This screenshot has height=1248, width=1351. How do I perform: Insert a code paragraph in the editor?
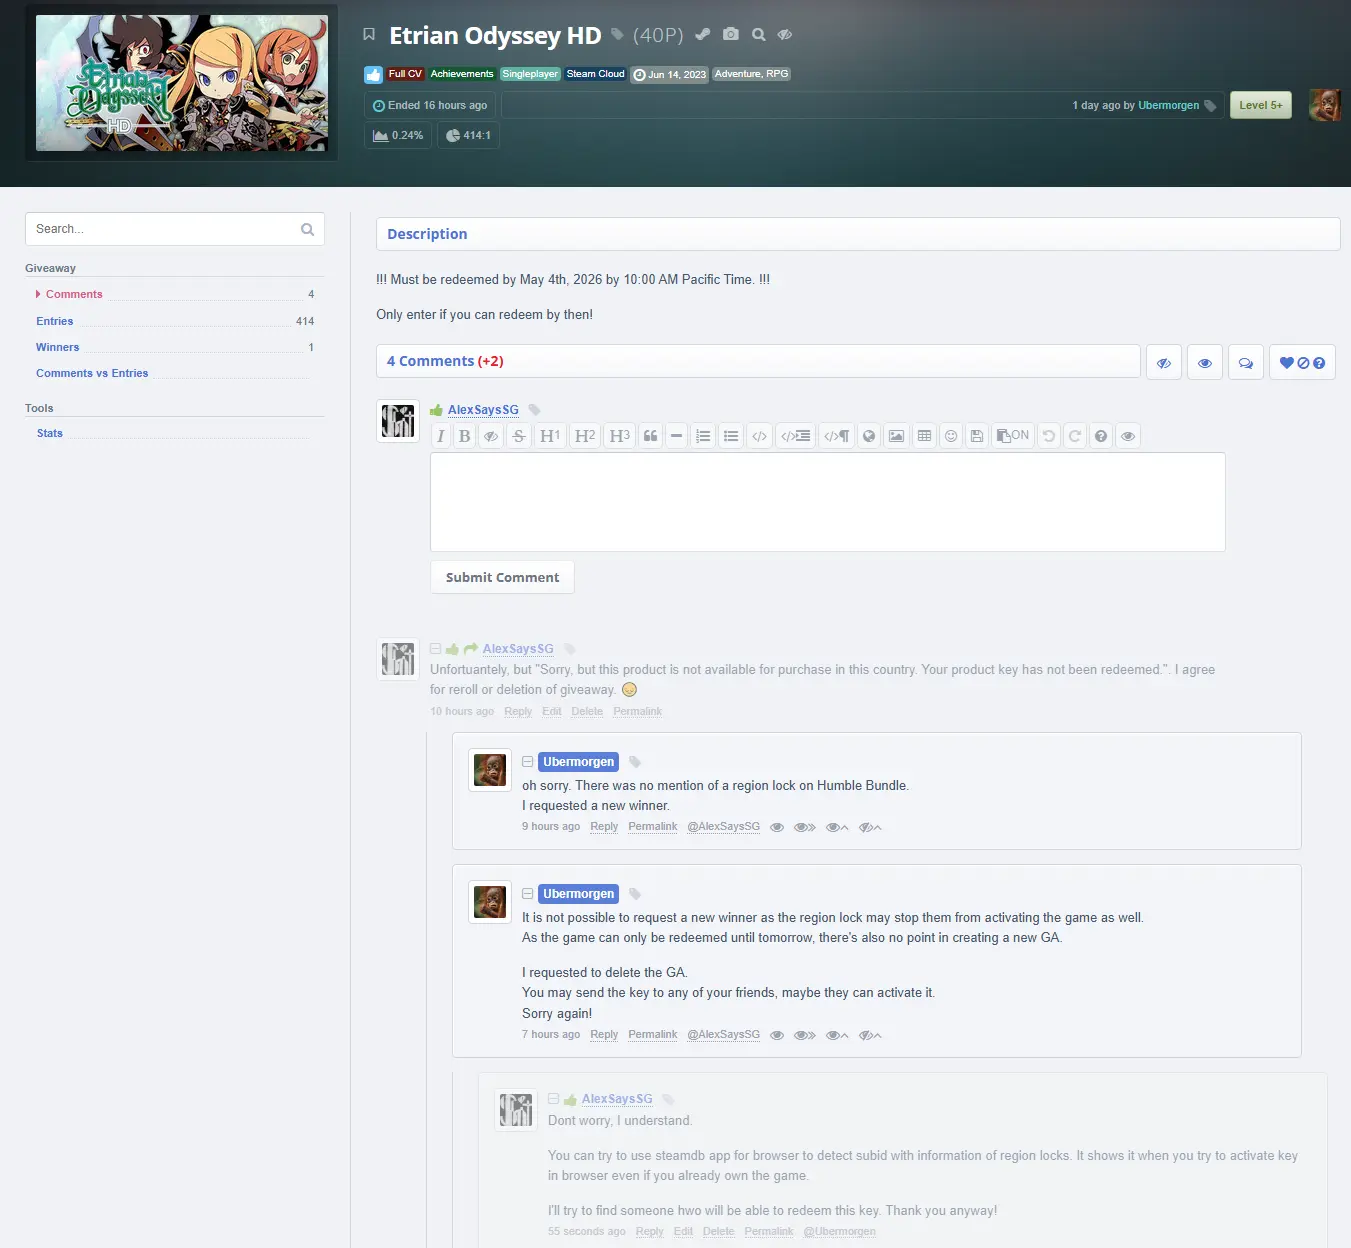837,436
